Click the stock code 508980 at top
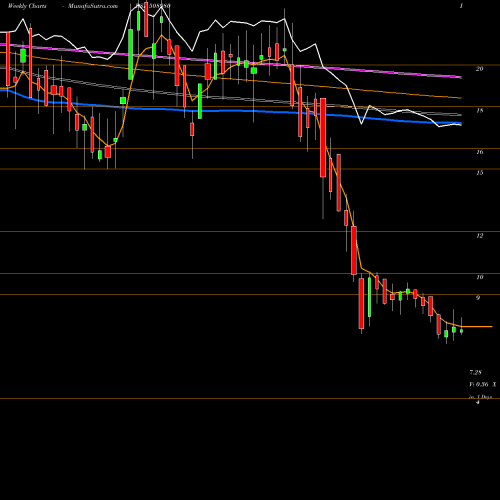Viewport: 500px width, 500px height. click(159, 6)
